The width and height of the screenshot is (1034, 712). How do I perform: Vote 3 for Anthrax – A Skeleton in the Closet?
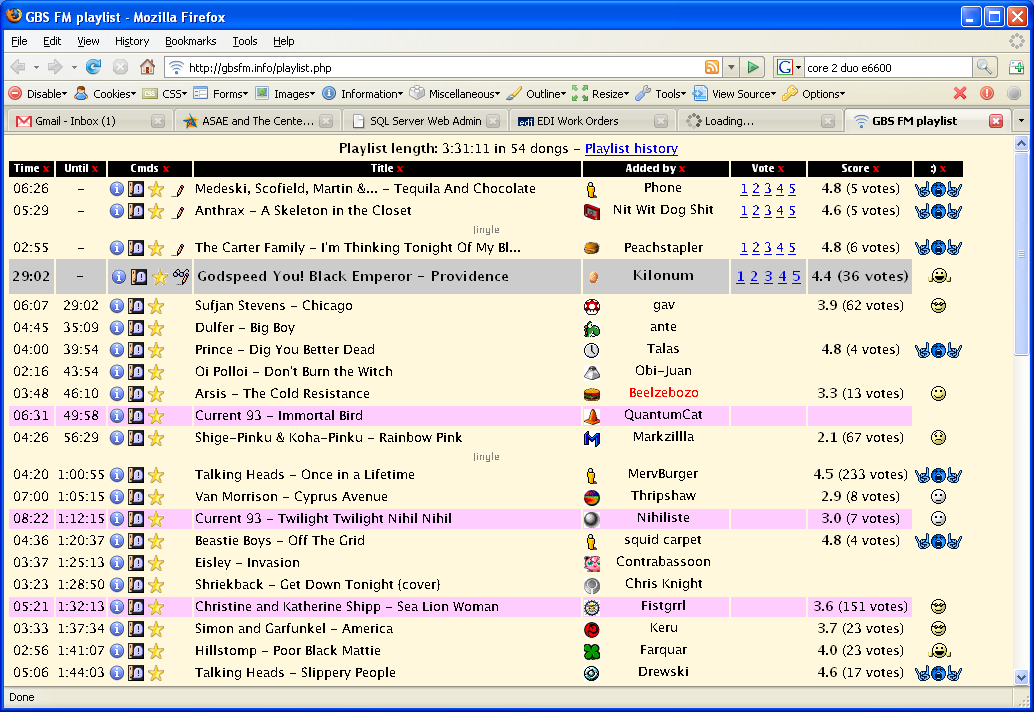click(768, 211)
